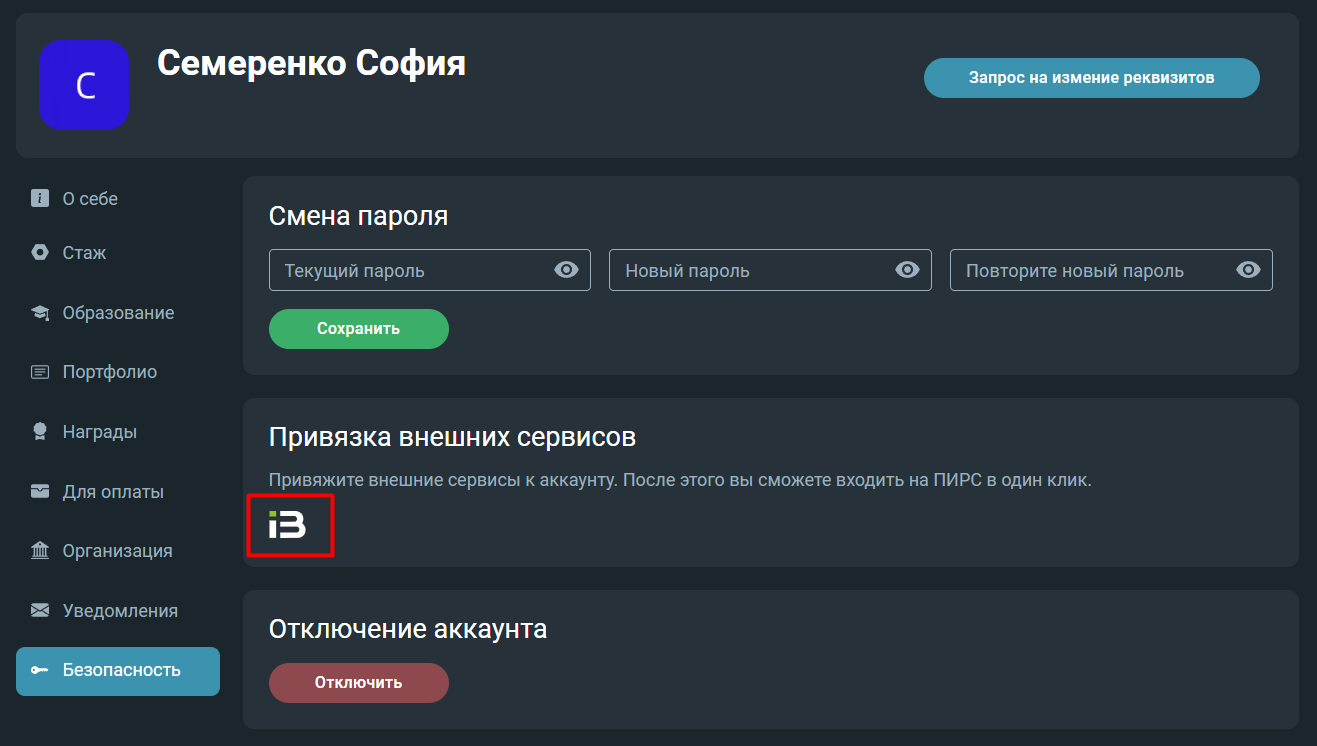Click the key icon beside Безопасность
1317x746 pixels.
coord(40,670)
